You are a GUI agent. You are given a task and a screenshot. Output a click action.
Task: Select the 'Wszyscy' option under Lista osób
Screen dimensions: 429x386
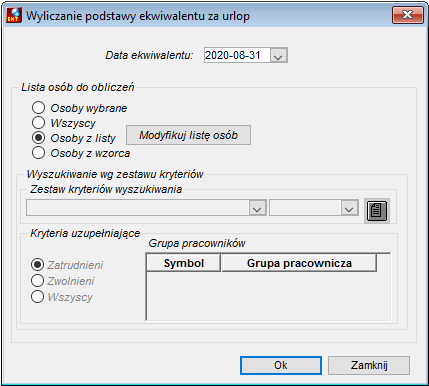pos(38,123)
